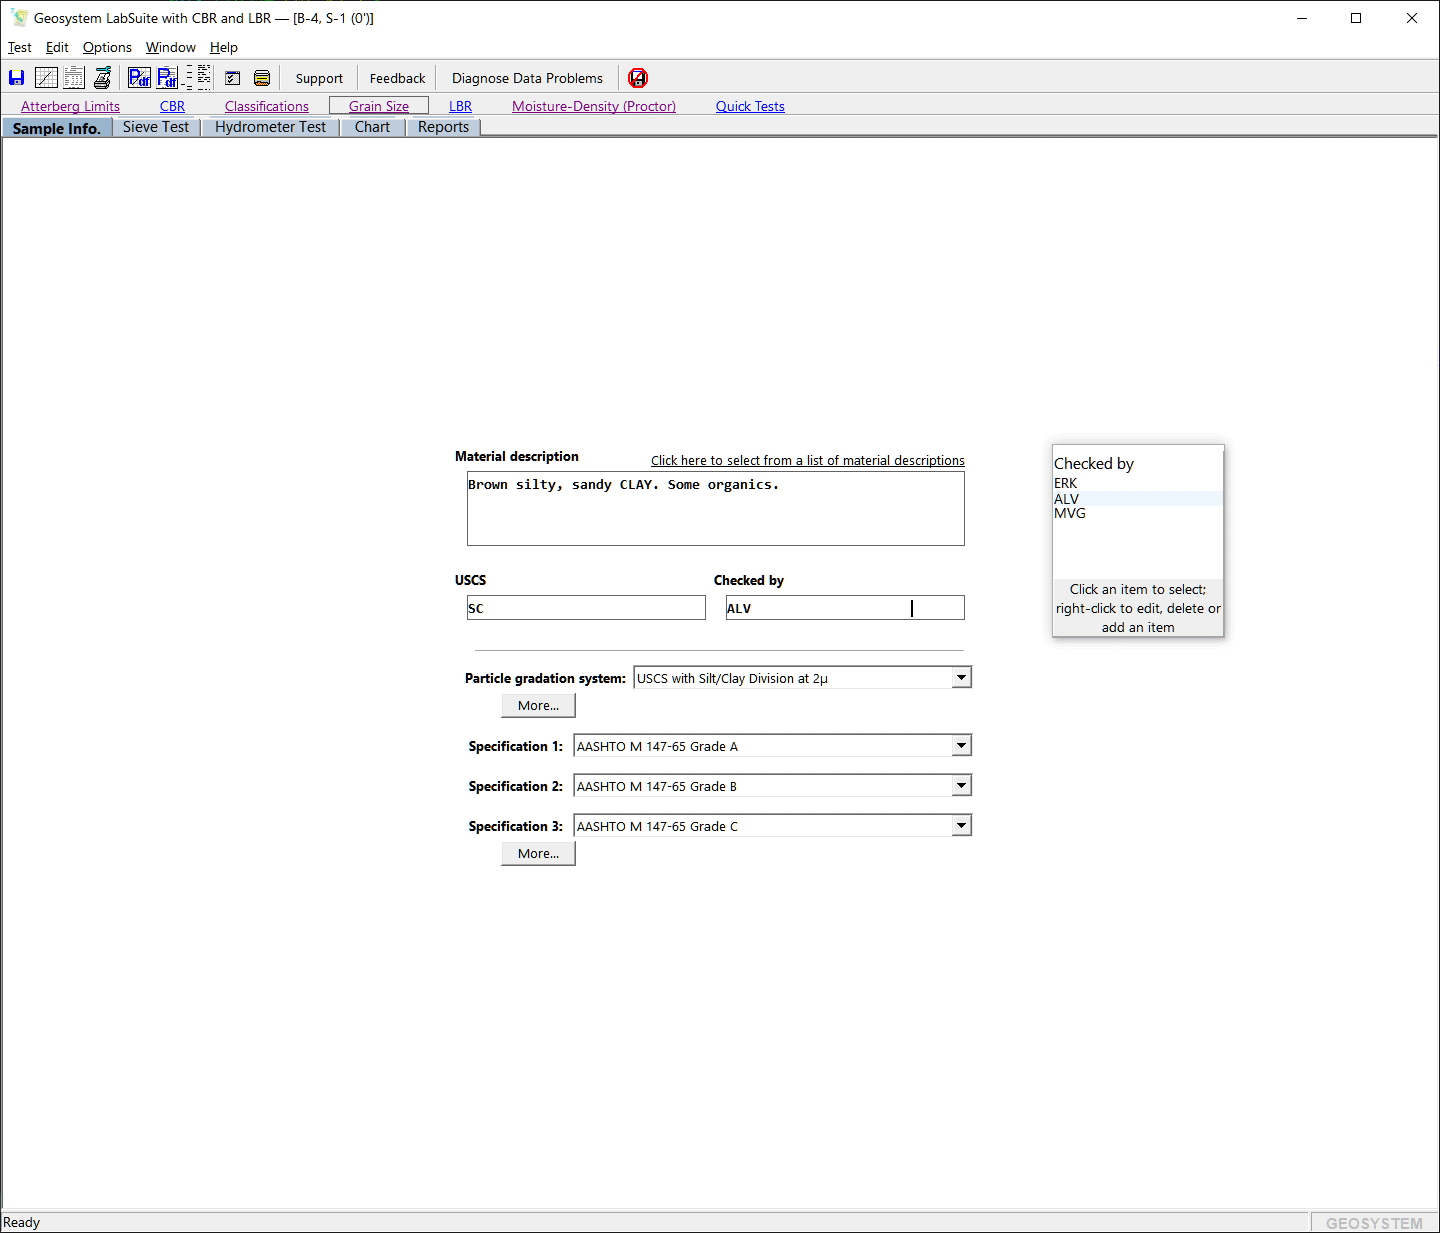Expand the Particle gradation system dropdown
The width and height of the screenshot is (1440, 1233).
961,678
